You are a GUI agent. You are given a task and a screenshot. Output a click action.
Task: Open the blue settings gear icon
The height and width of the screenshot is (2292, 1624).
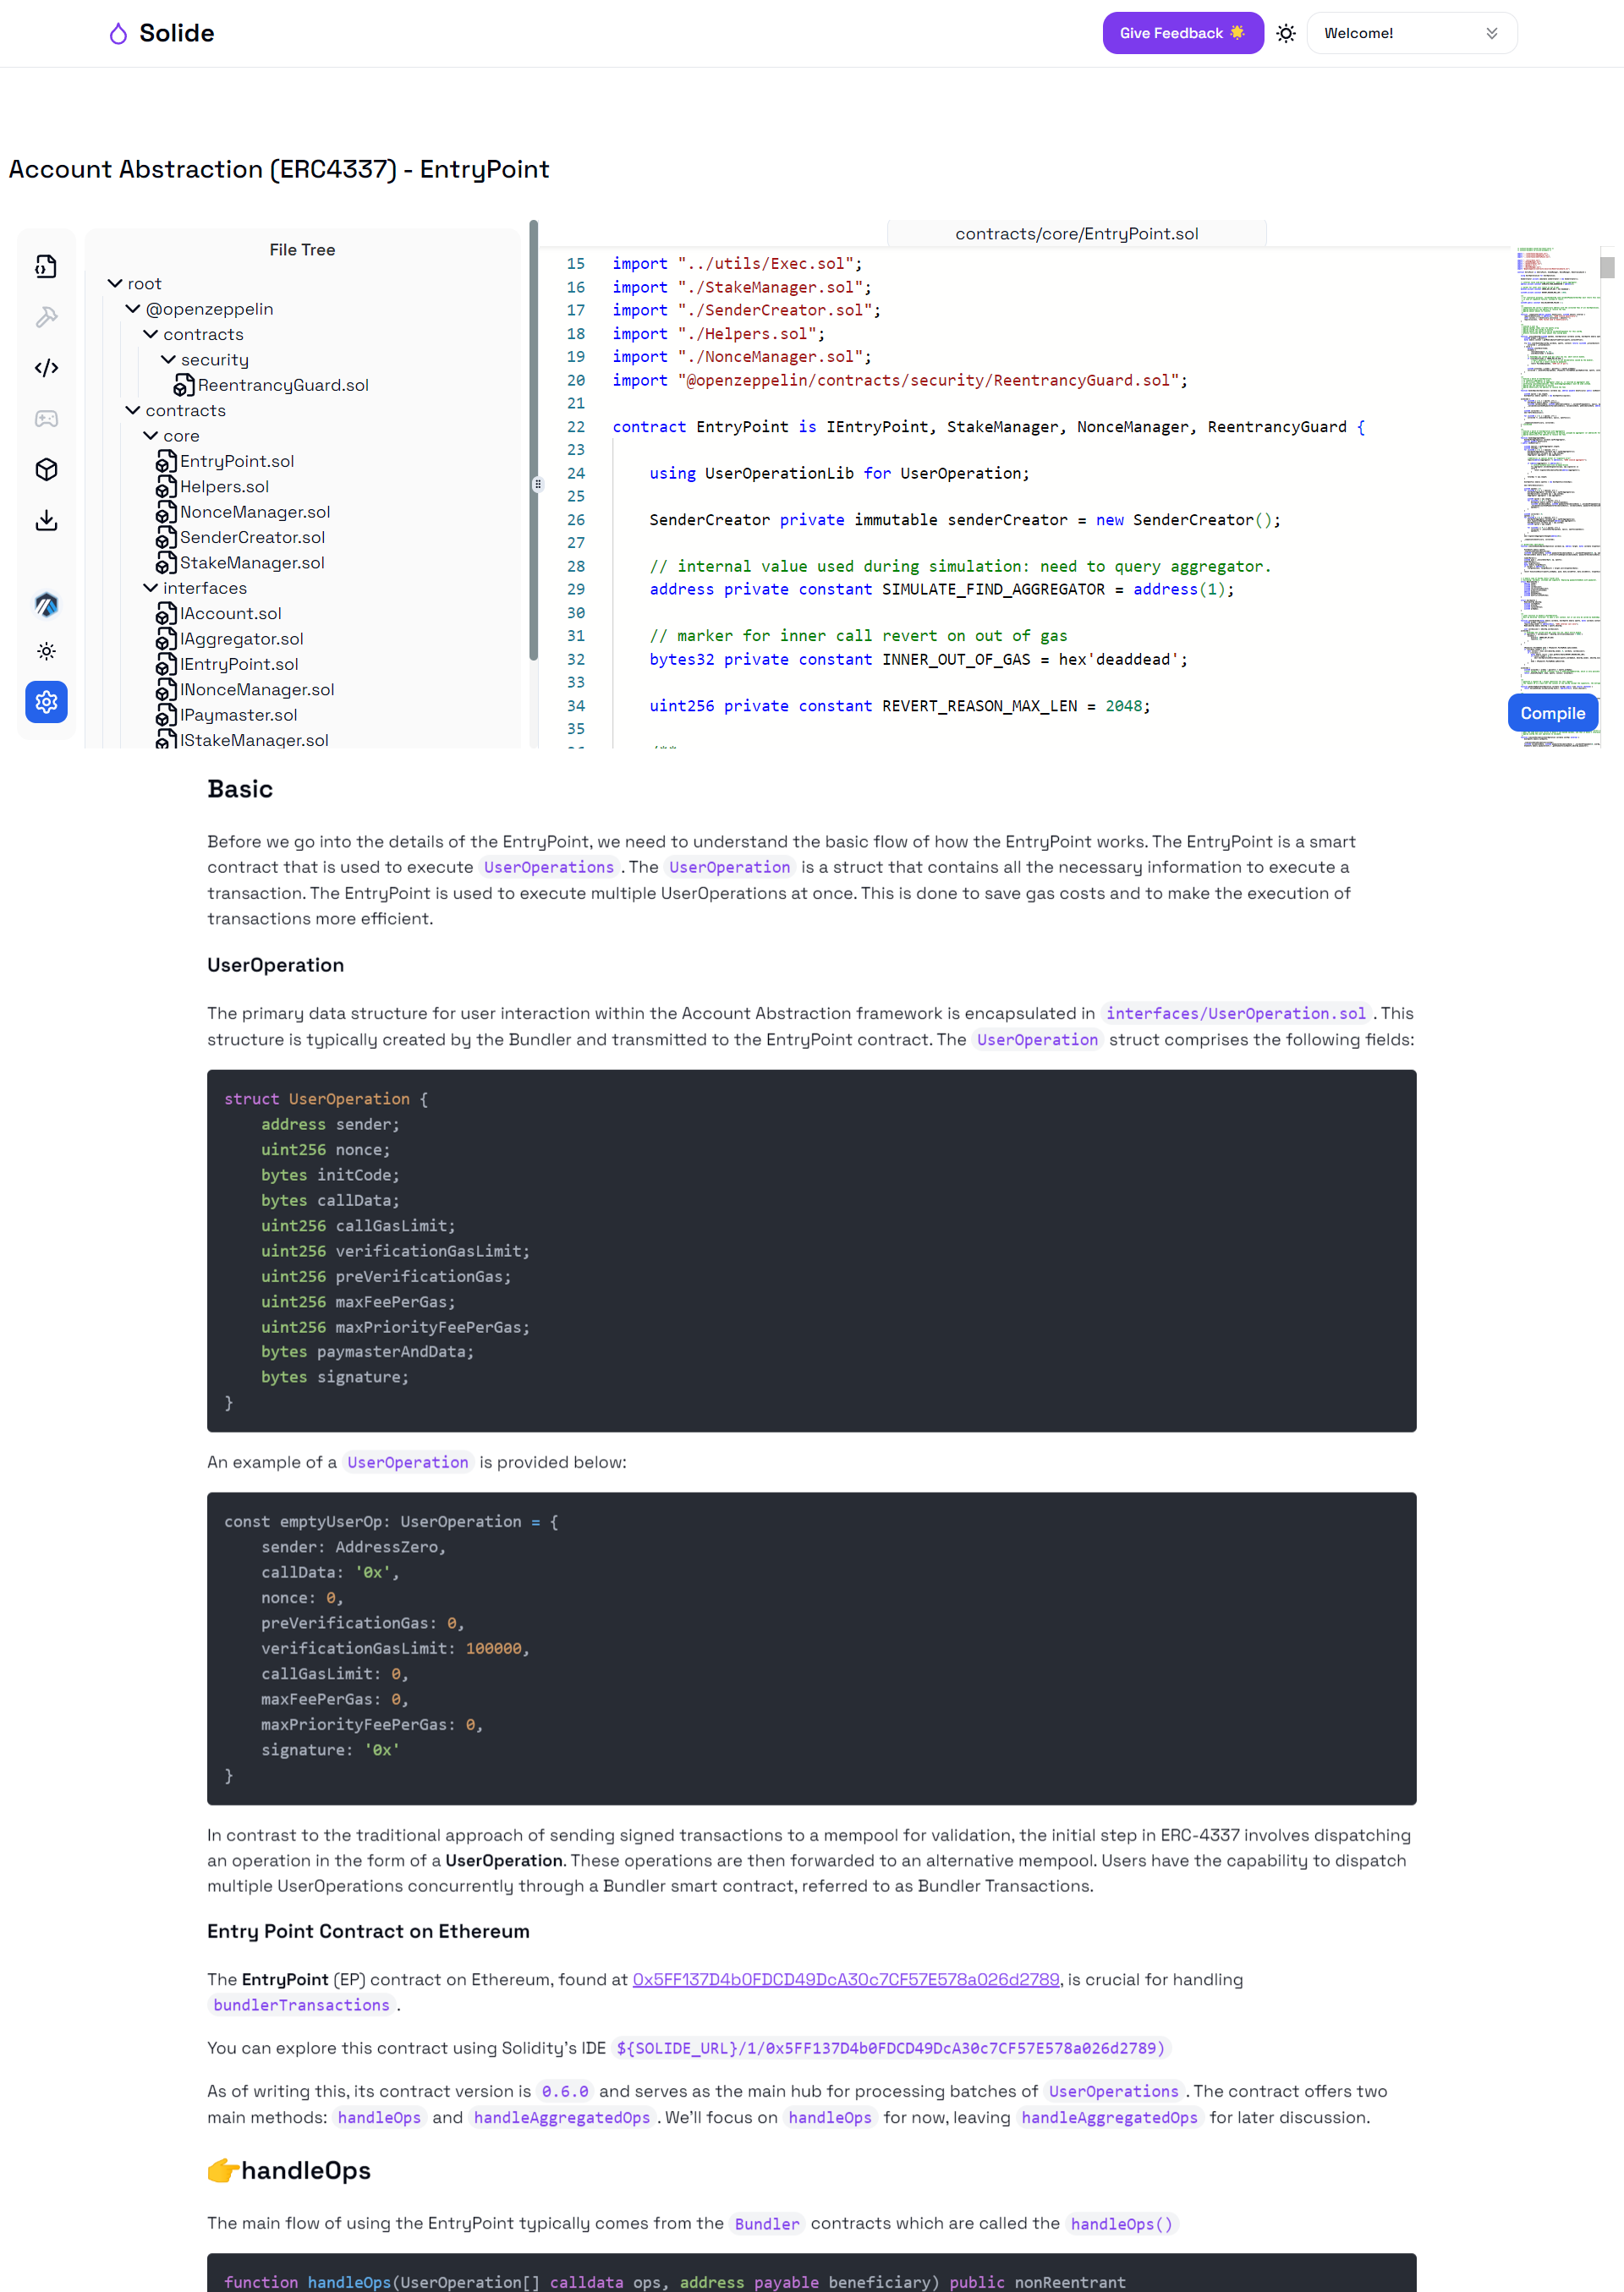pyautogui.click(x=46, y=702)
